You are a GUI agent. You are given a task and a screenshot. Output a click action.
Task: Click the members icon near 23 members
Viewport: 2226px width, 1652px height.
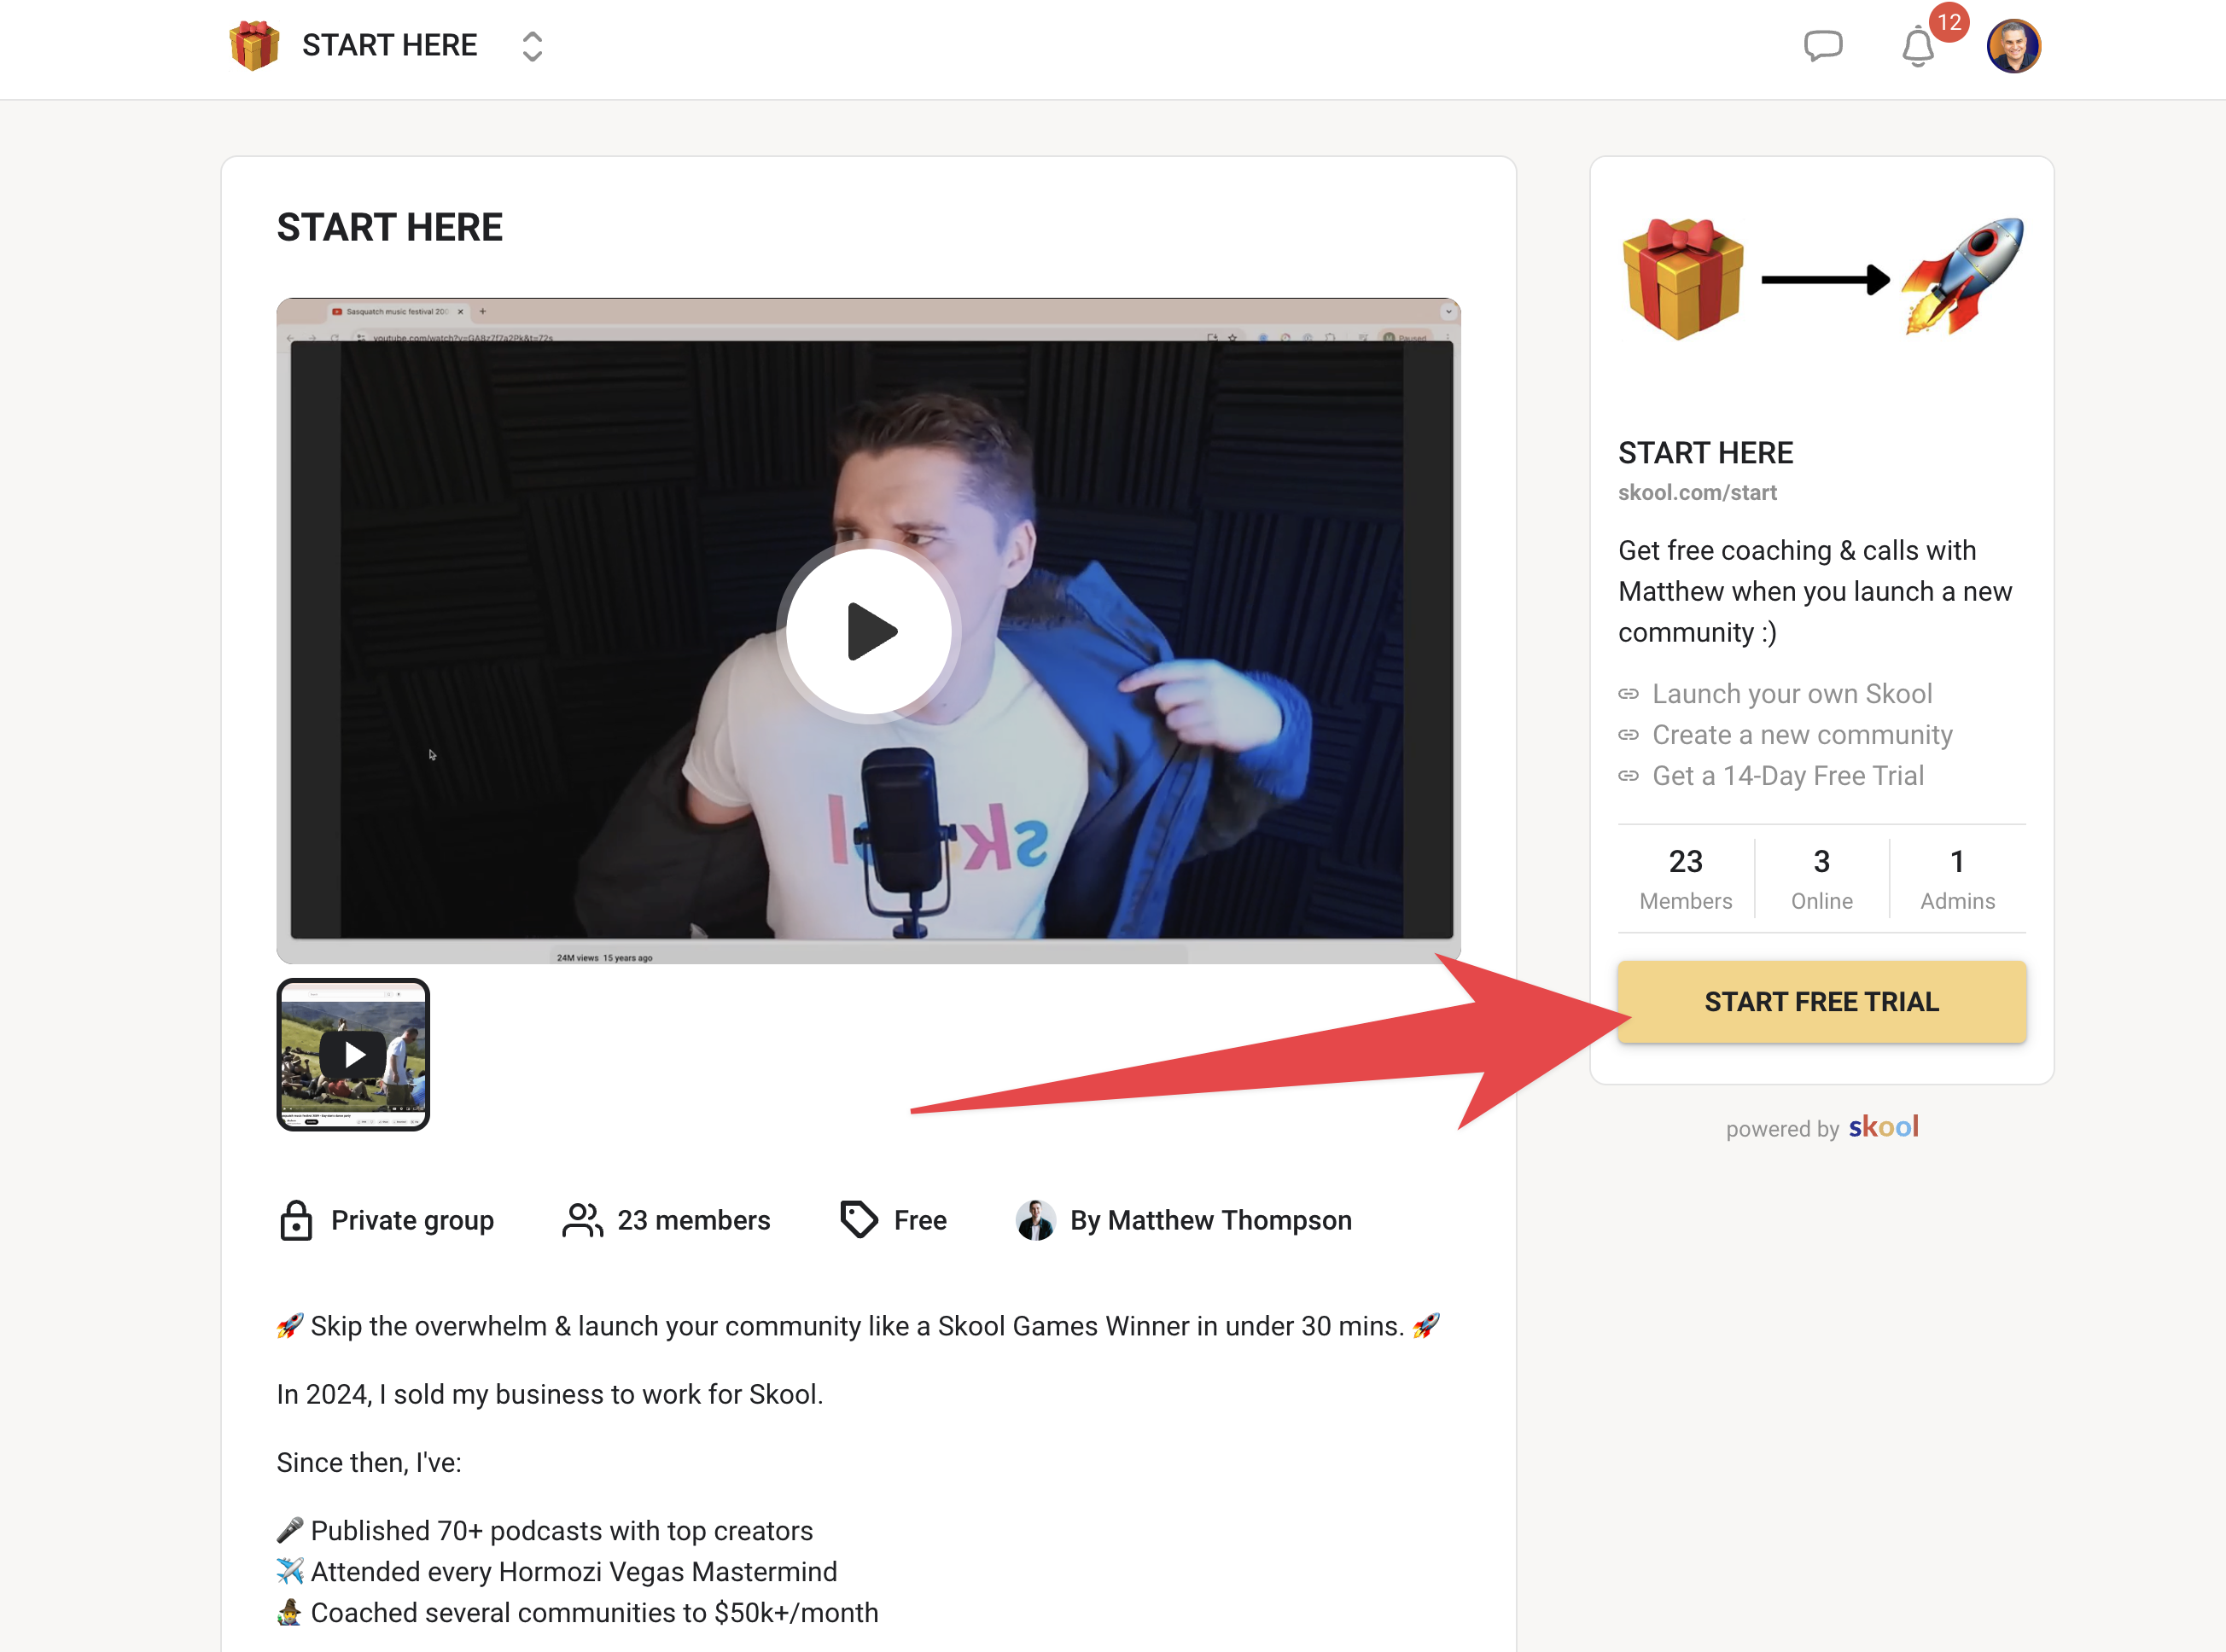tap(581, 1220)
